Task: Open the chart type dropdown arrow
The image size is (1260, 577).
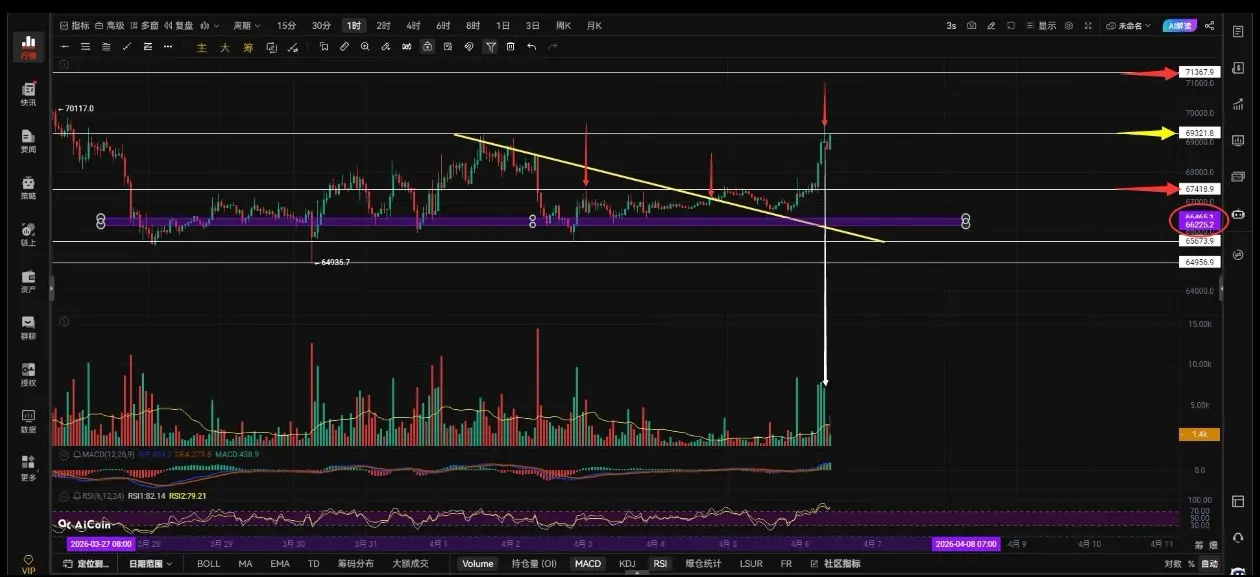Action: tap(217, 26)
